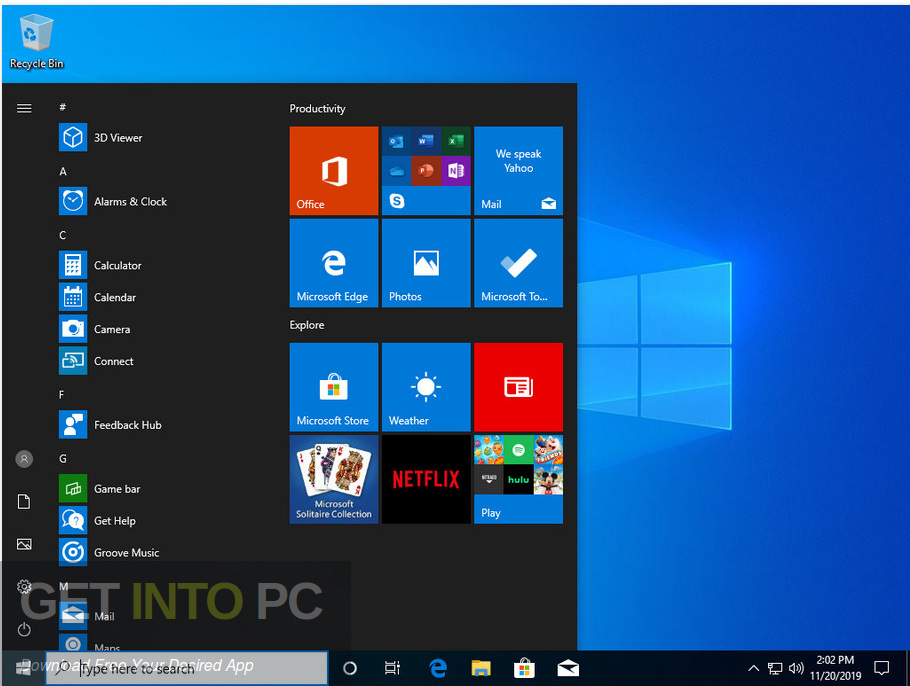Screen dimensions: 910x686
Task: Click the network icon in tray
Action: tap(775, 669)
